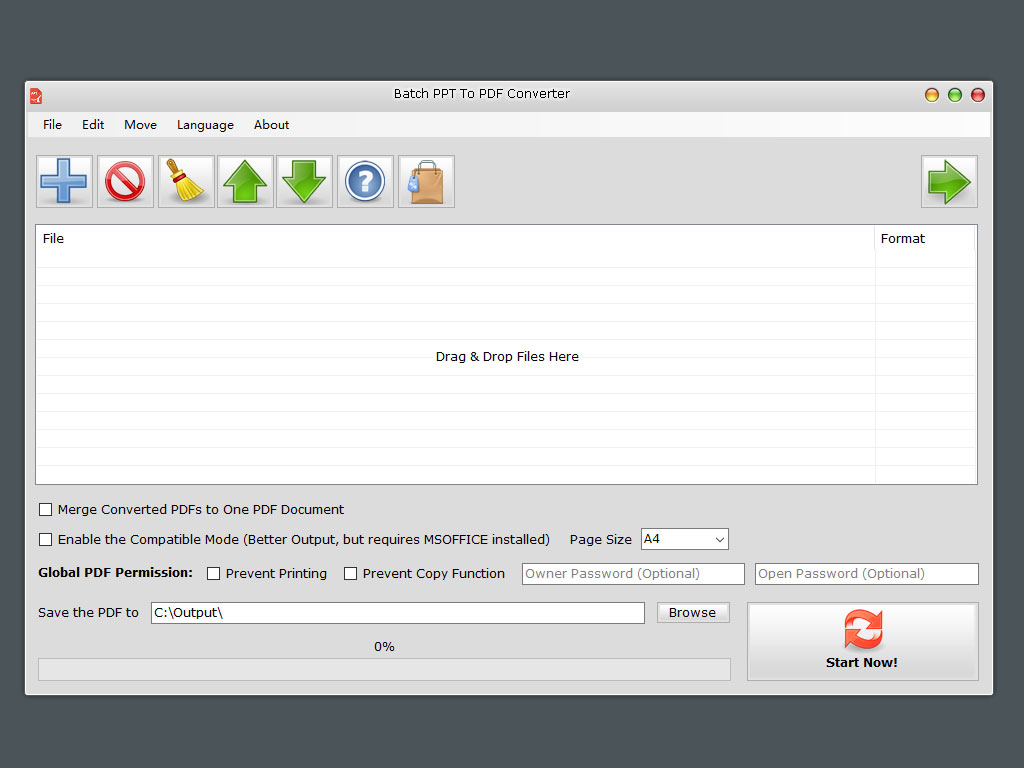Move file up with green up arrow
The height and width of the screenshot is (768, 1024).
click(245, 182)
